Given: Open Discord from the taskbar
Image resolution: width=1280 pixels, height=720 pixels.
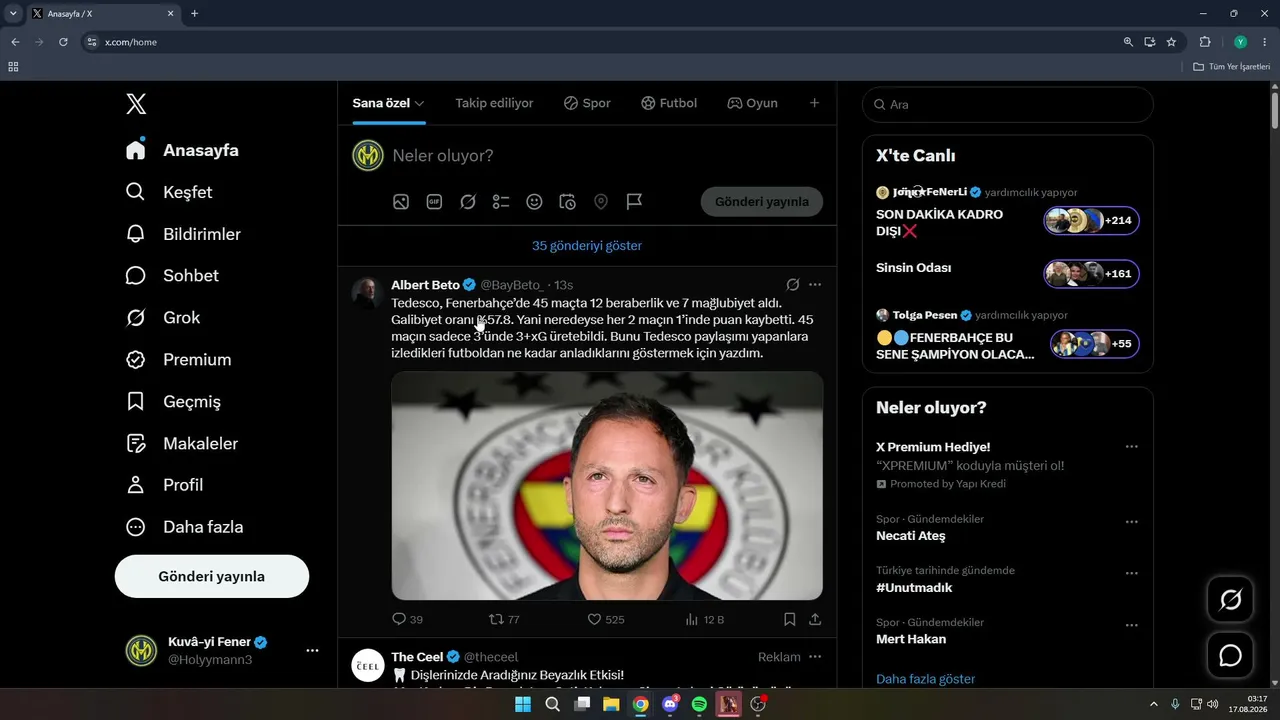Looking at the screenshot, I should [x=670, y=704].
